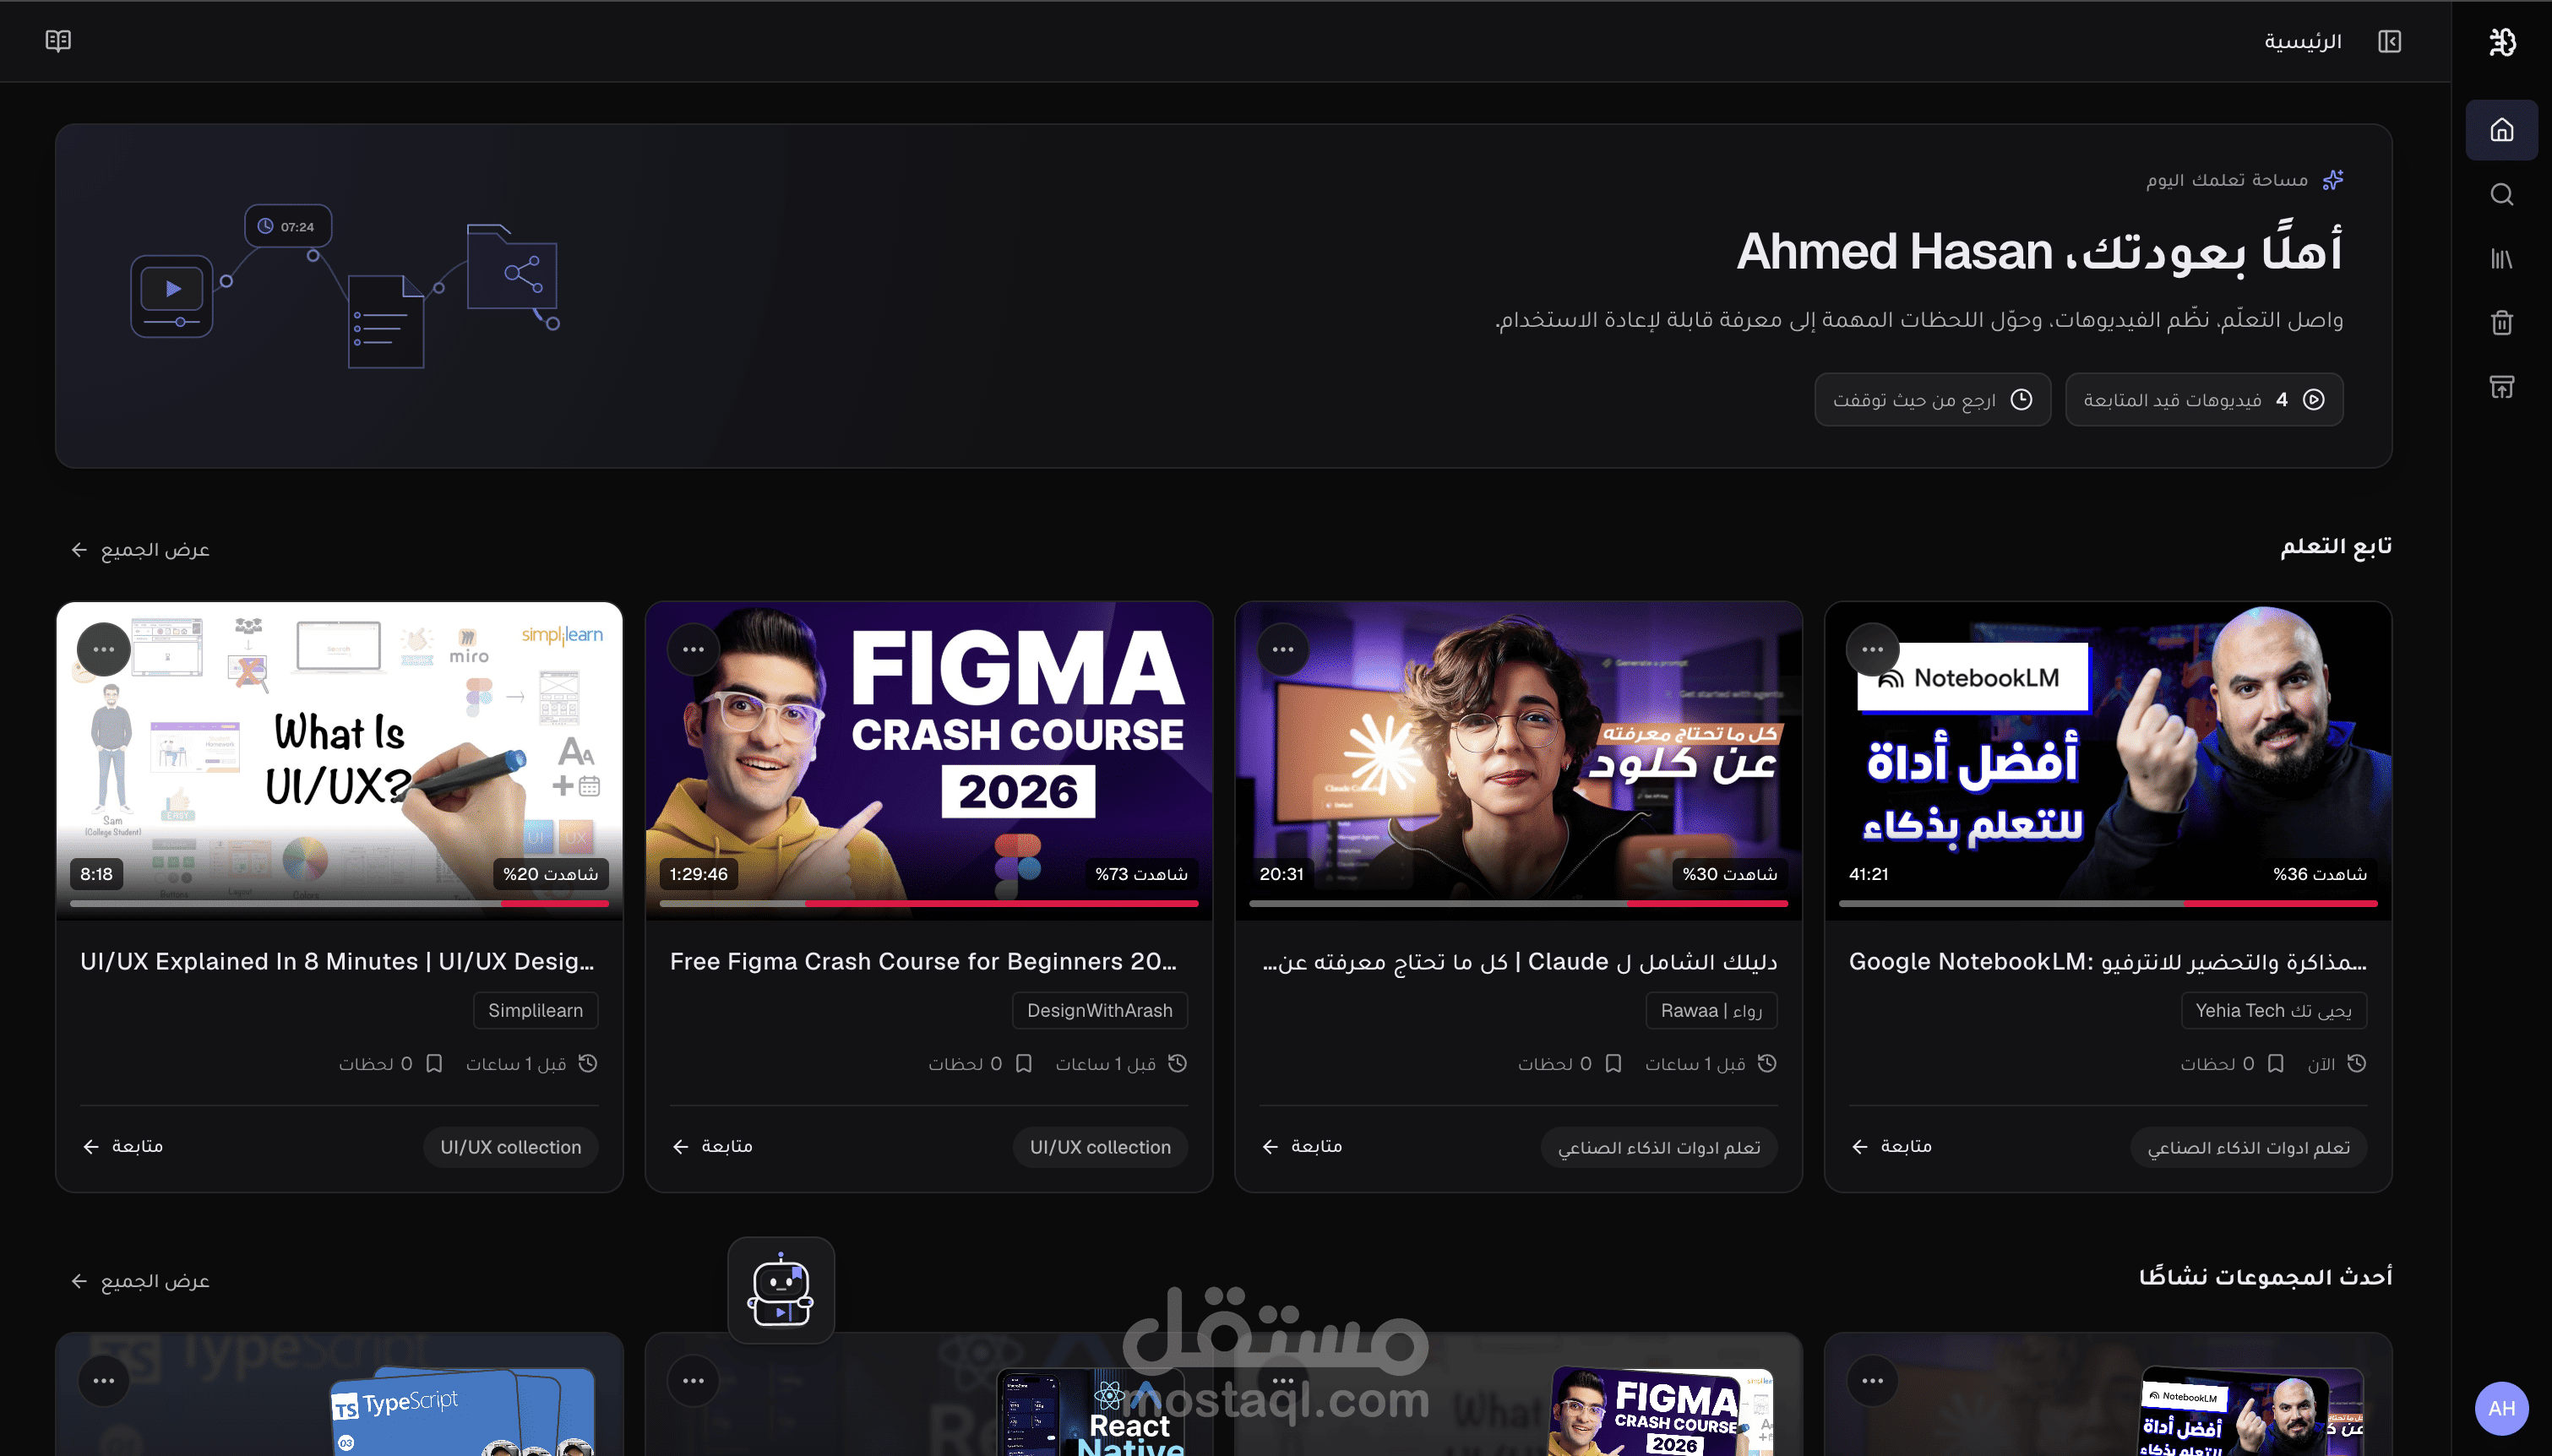The height and width of the screenshot is (1456, 2552).
Task: Open the search icon in sidebar
Action: coord(2501,194)
